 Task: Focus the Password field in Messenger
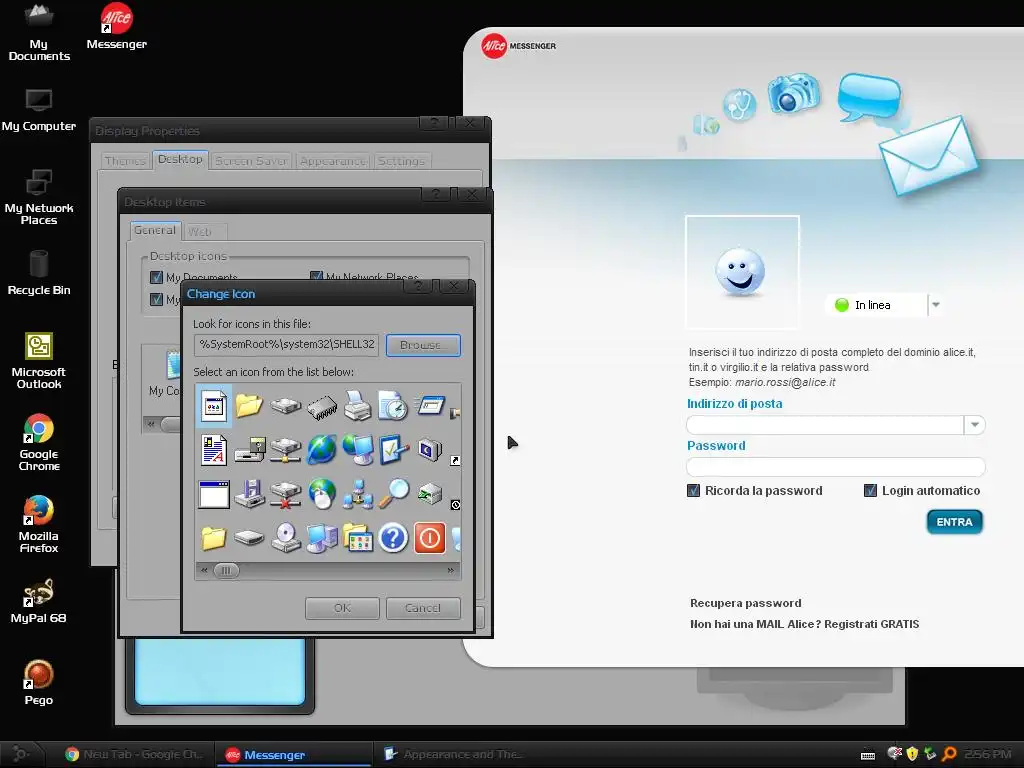pyautogui.click(x=835, y=467)
